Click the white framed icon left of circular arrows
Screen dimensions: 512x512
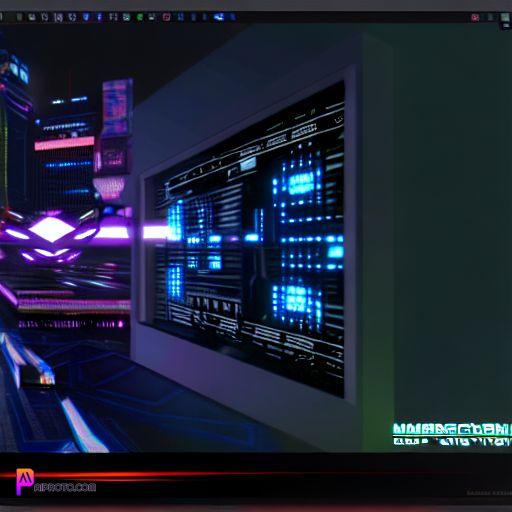[59, 17]
